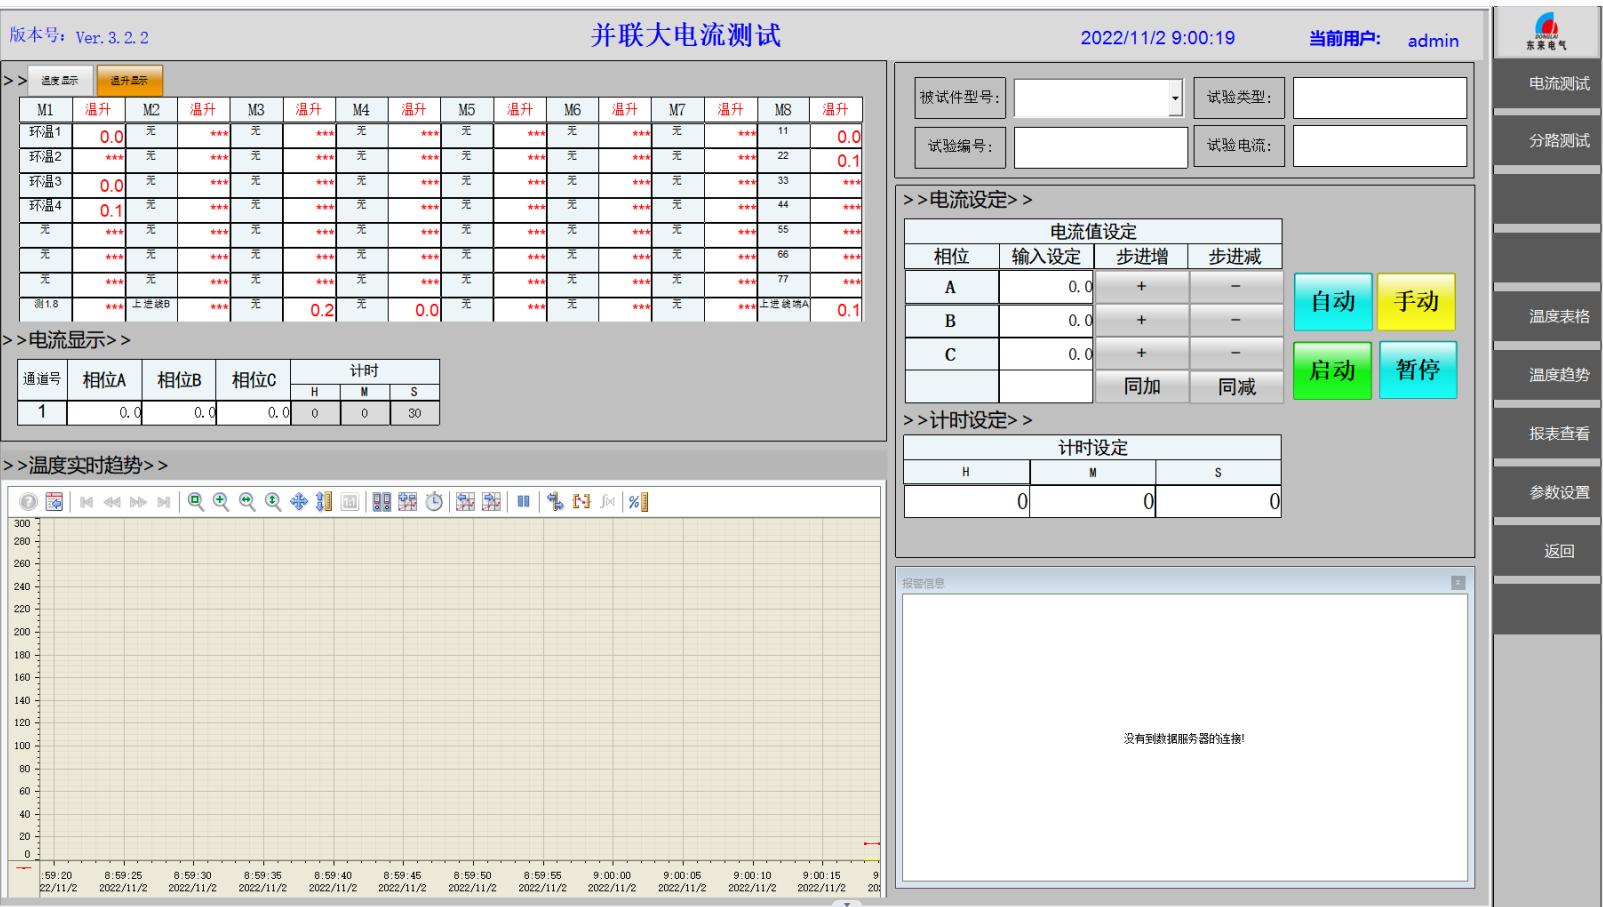Select 自动 mode

point(1332,302)
